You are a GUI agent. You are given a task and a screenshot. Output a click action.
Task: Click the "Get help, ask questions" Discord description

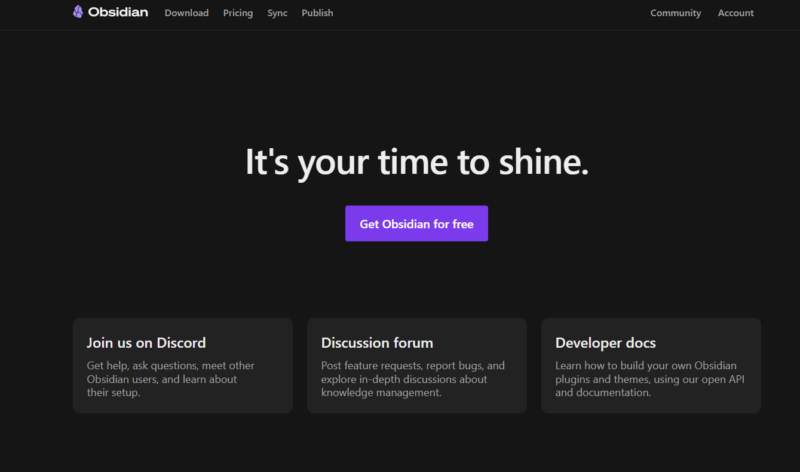click(x=170, y=379)
